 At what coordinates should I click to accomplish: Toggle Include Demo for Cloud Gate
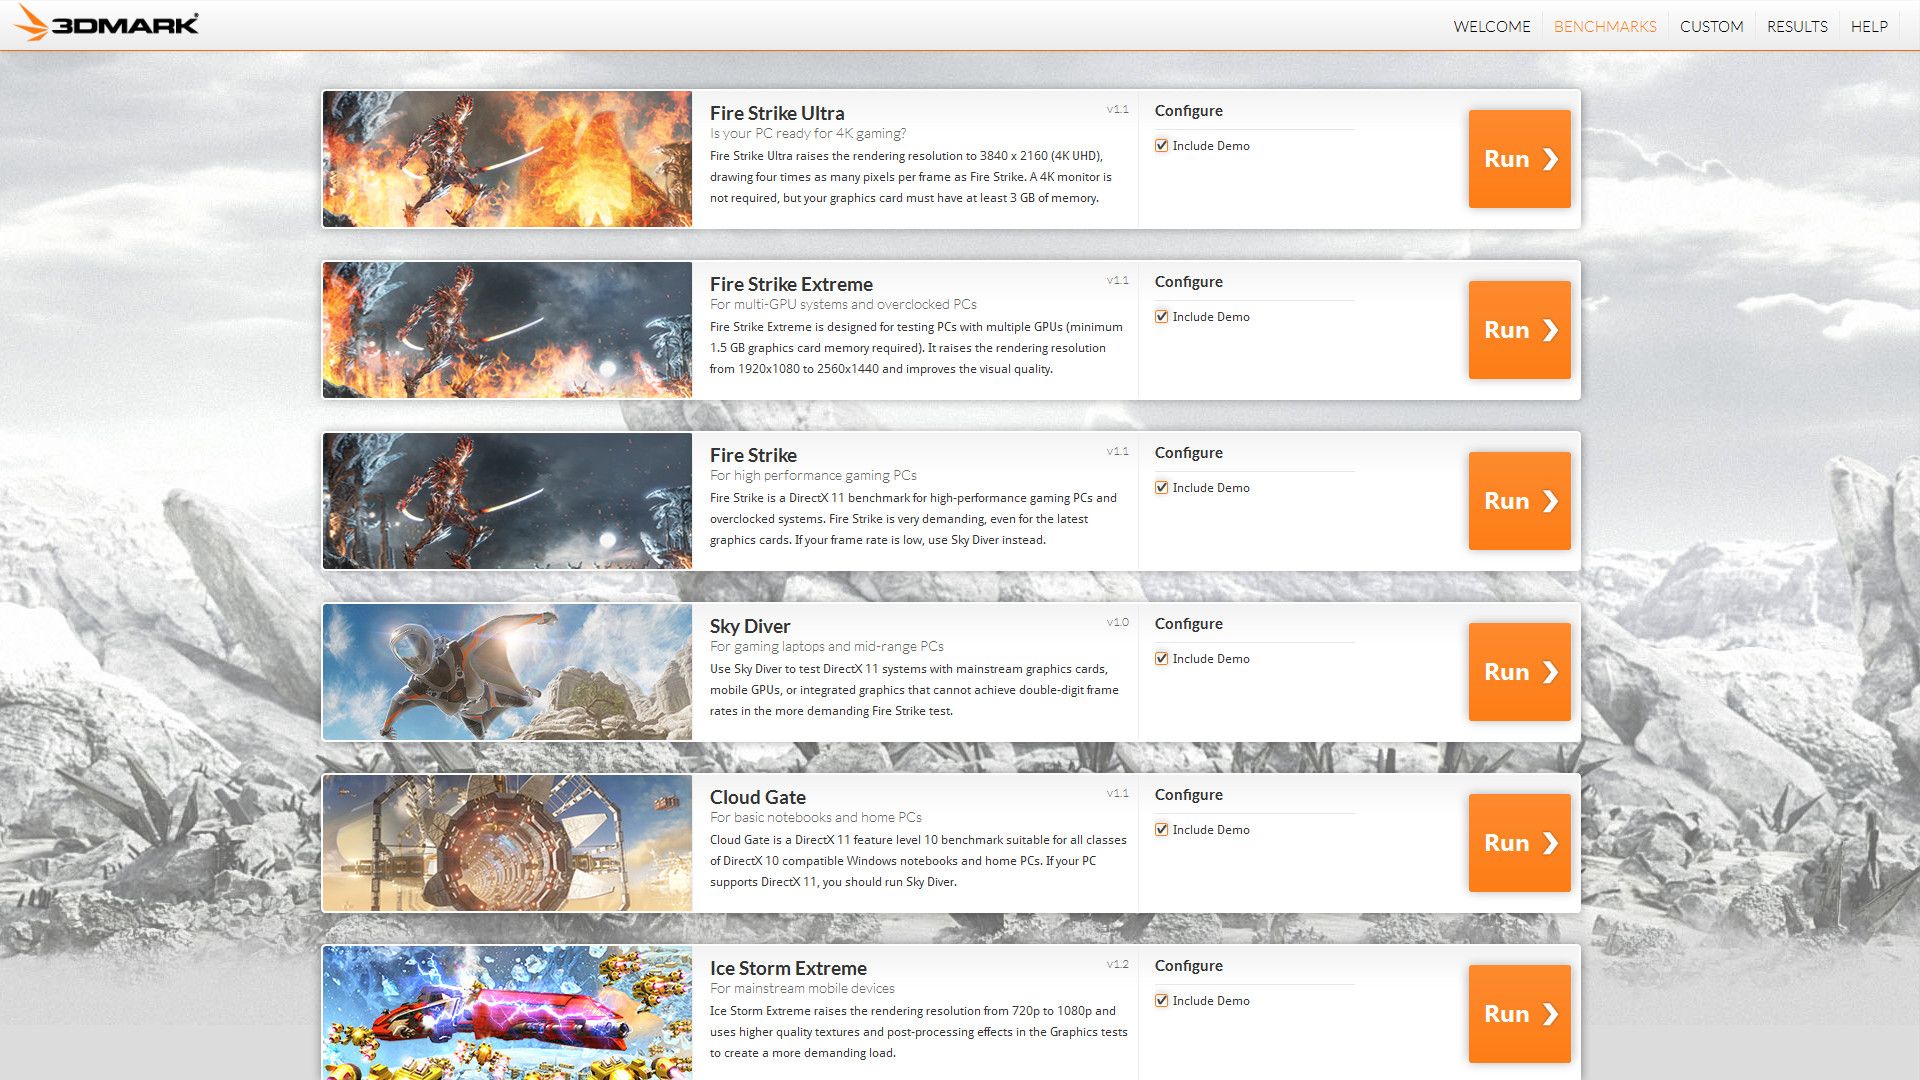[1162, 830]
